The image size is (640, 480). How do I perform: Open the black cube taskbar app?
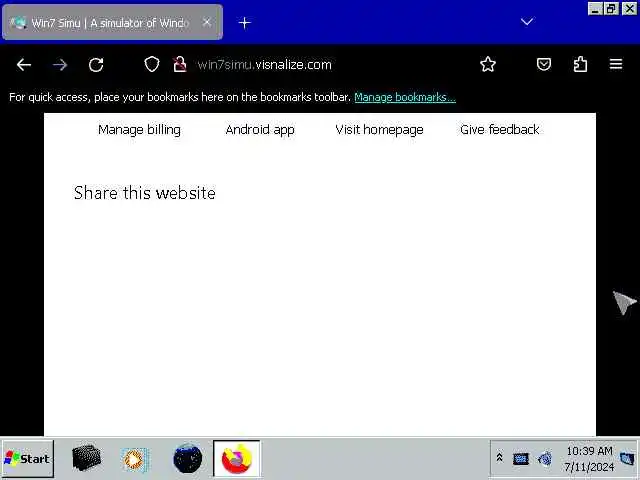86,458
